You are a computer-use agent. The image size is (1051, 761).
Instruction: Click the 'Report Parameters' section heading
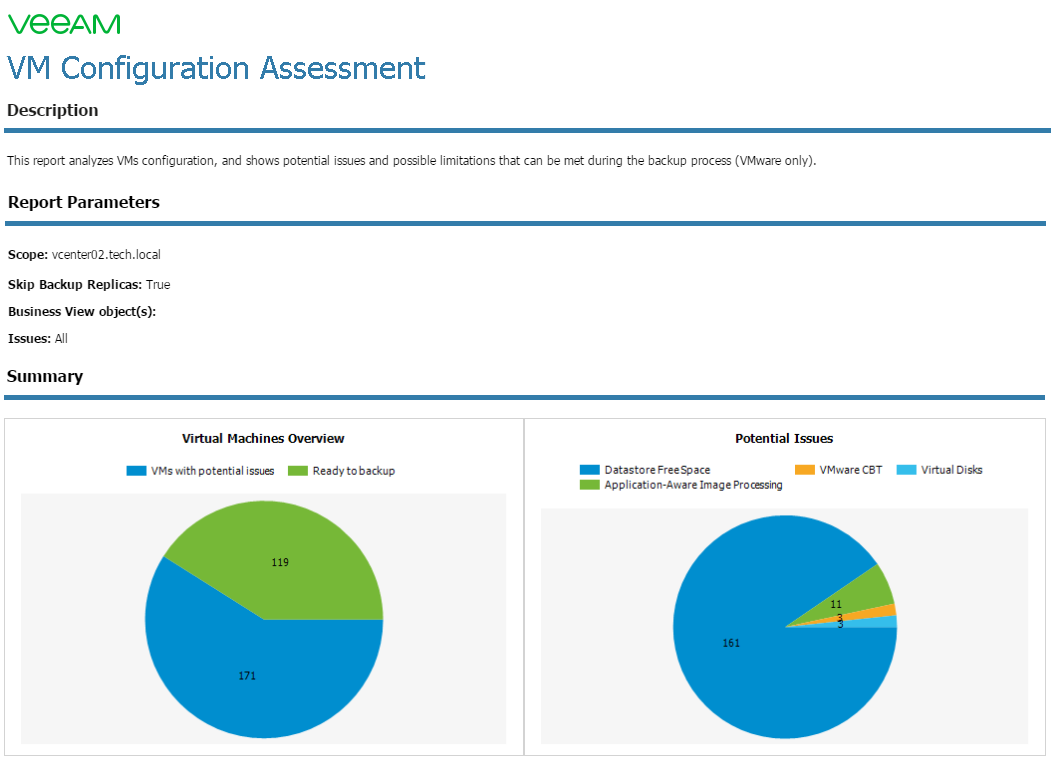(x=84, y=202)
